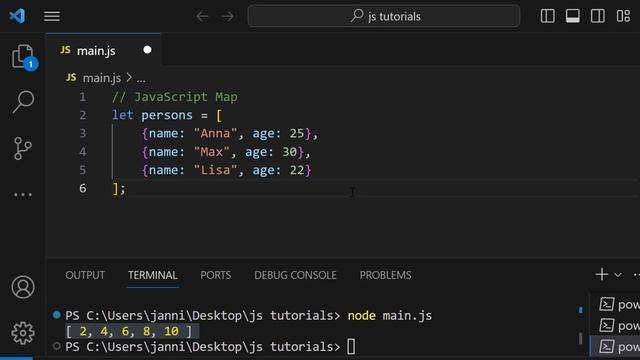Click the terminal cursor at the prompt
Image resolution: width=640 pixels, height=360 pixels.
351,347
